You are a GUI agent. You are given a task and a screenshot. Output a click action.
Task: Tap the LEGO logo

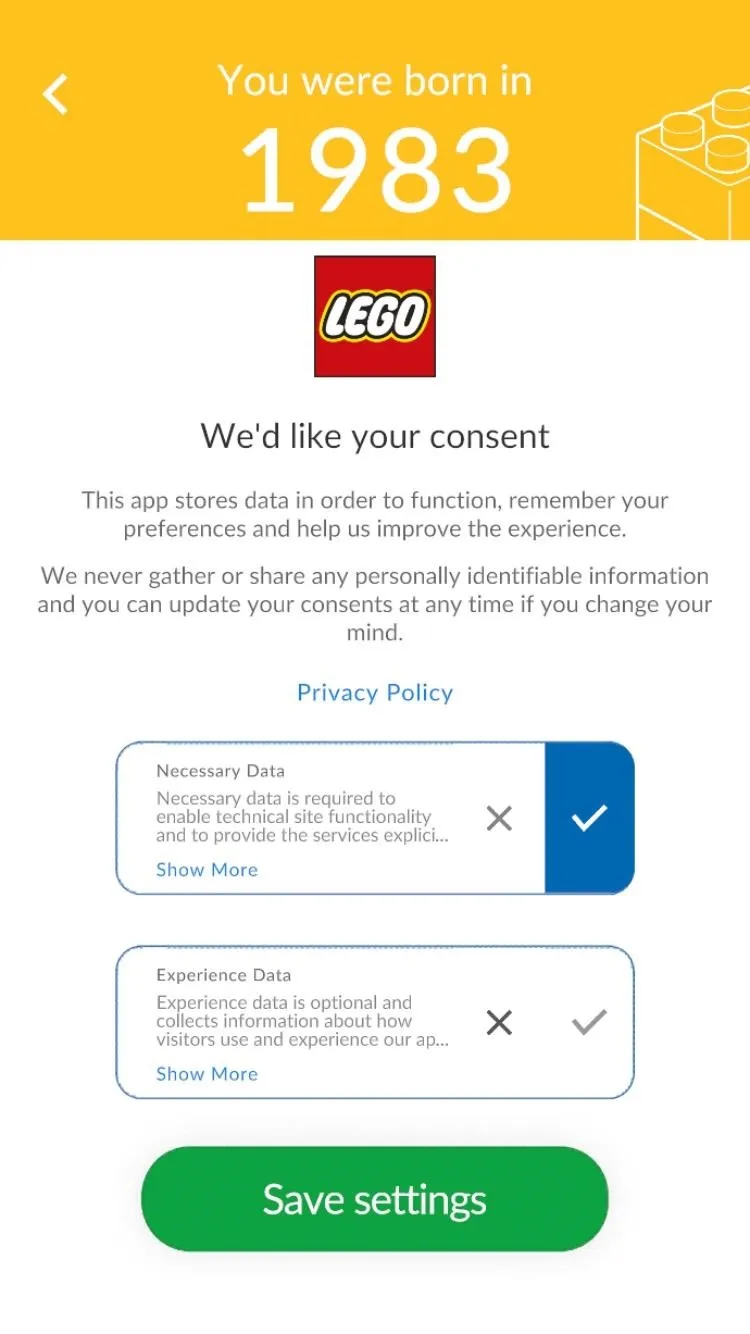coord(375,316)
